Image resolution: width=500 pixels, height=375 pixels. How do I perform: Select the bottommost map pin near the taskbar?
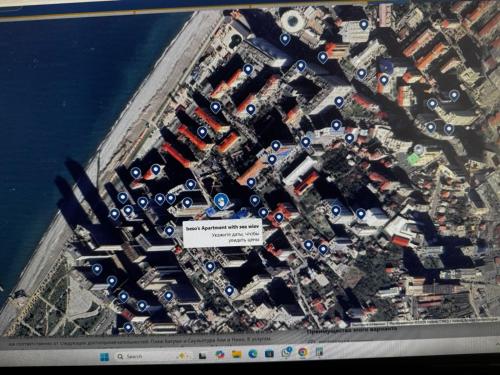pos(128,328)
